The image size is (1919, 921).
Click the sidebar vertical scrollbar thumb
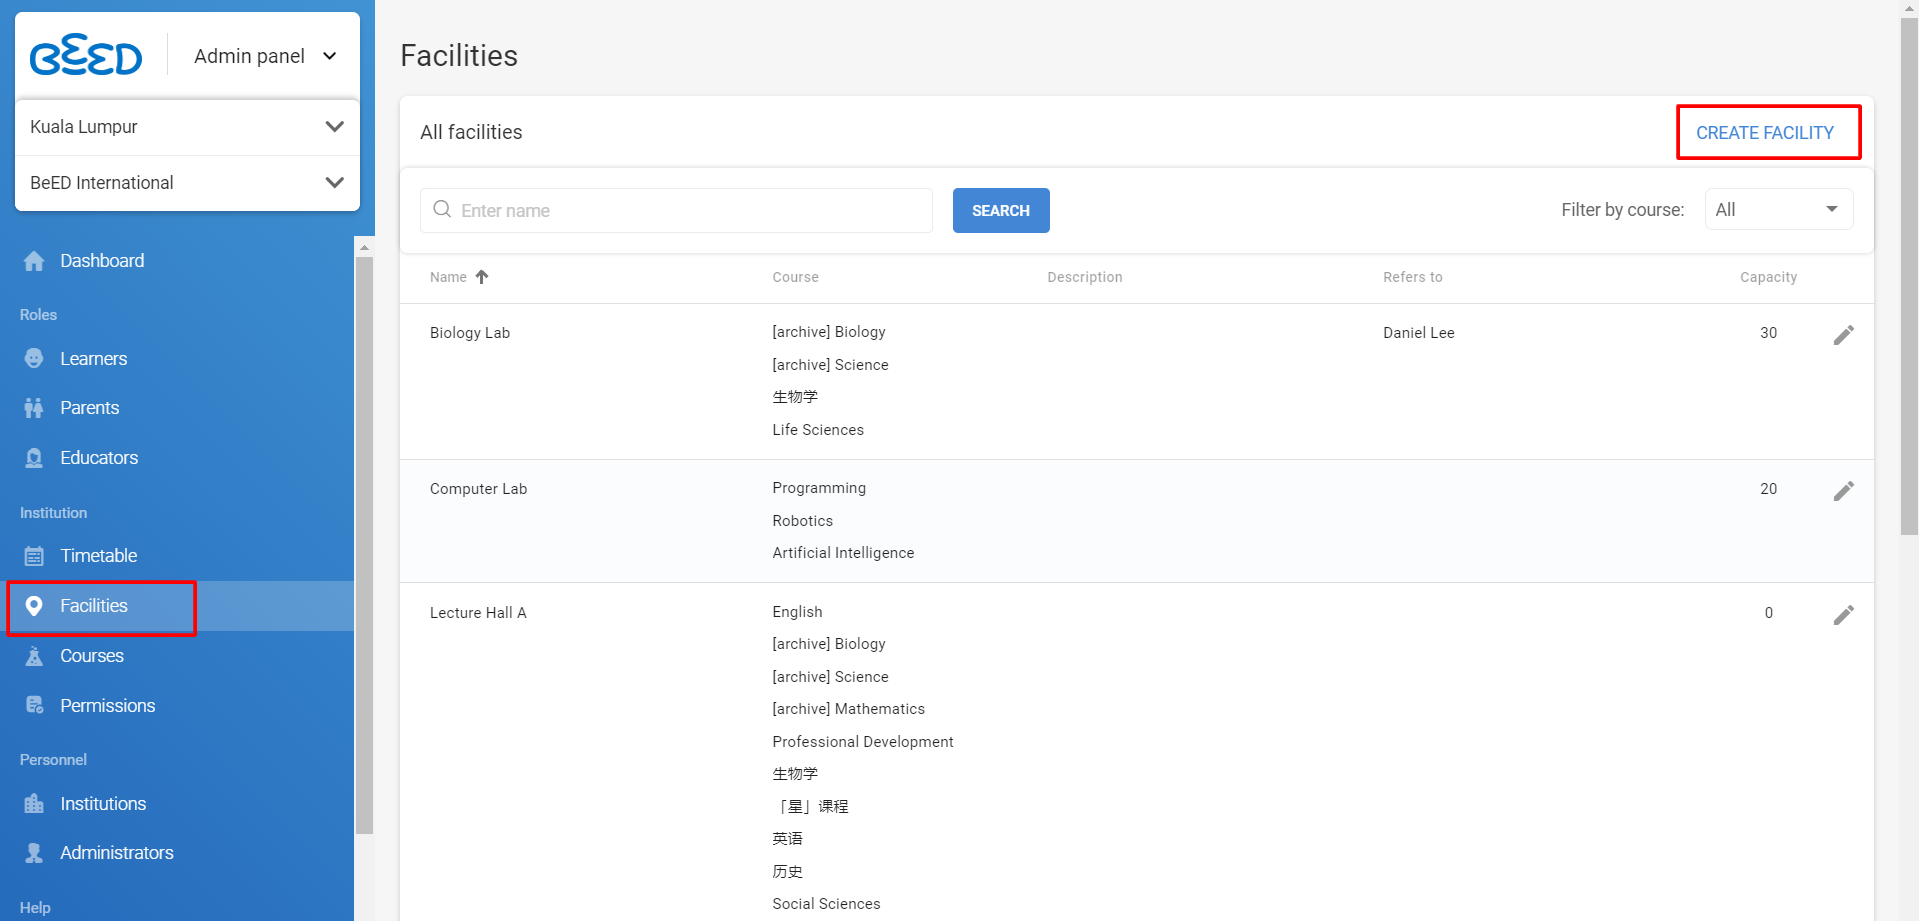[x=364, y=545]
